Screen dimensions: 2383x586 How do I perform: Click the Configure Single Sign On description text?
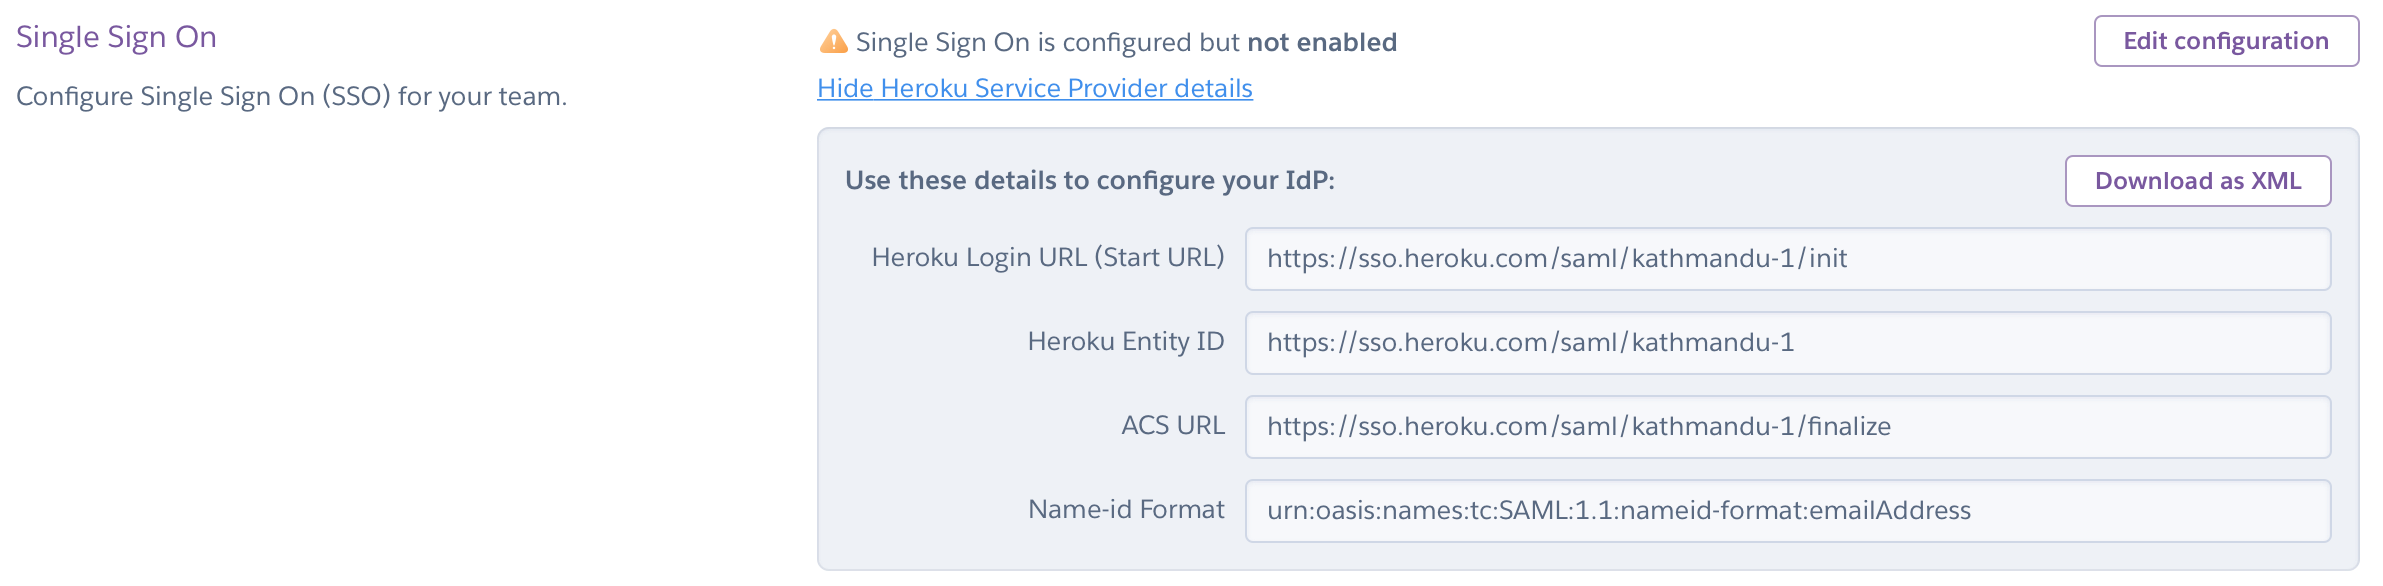[x=291, y=97]
